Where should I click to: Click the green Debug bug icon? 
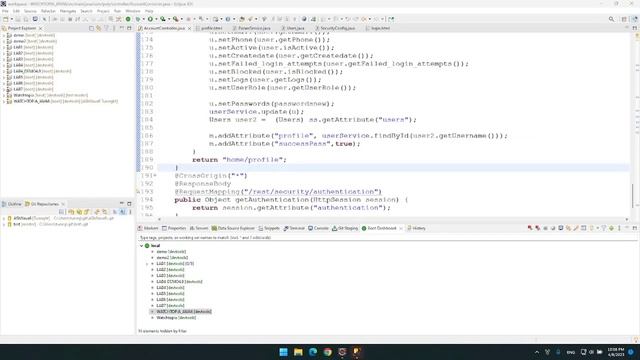(x=138, y=19)
